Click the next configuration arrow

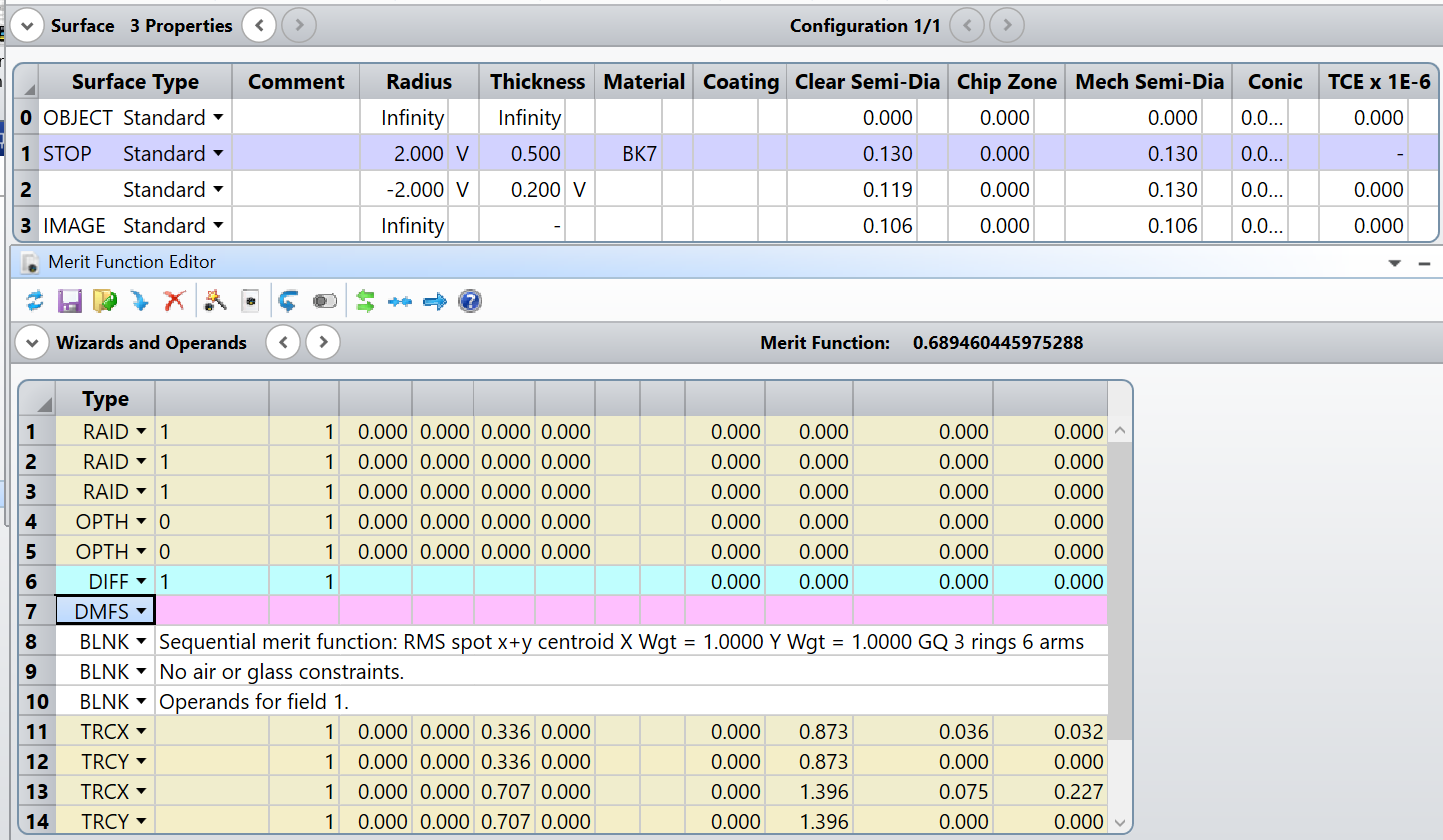1007,25
